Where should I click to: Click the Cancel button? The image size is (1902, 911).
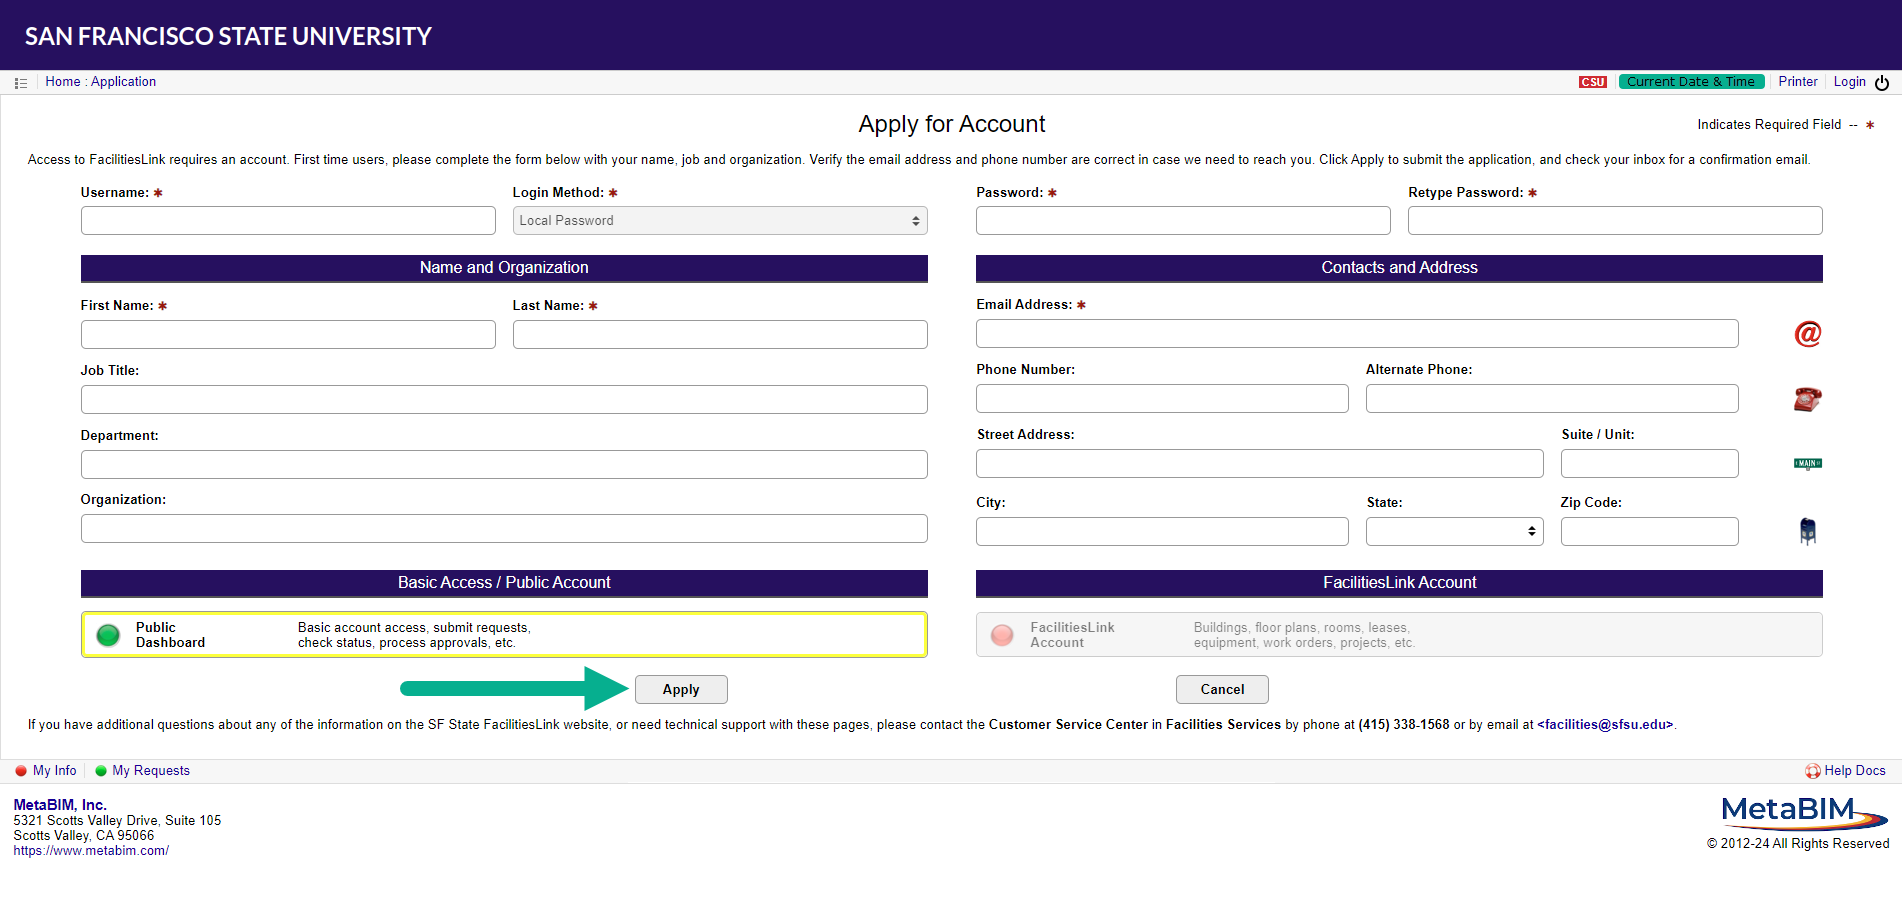tap(1222, 690)
